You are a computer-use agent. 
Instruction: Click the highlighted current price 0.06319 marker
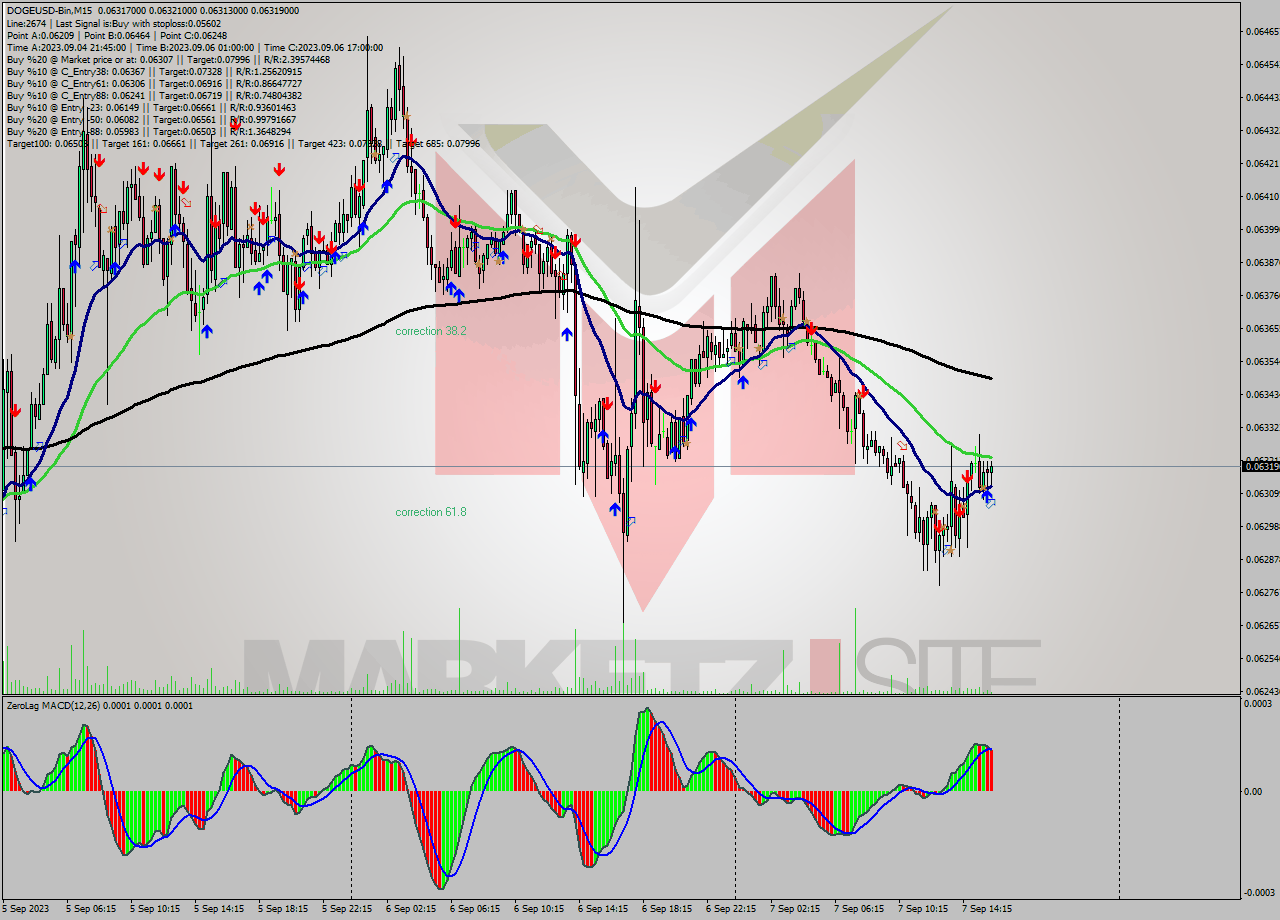[1260, 466]
